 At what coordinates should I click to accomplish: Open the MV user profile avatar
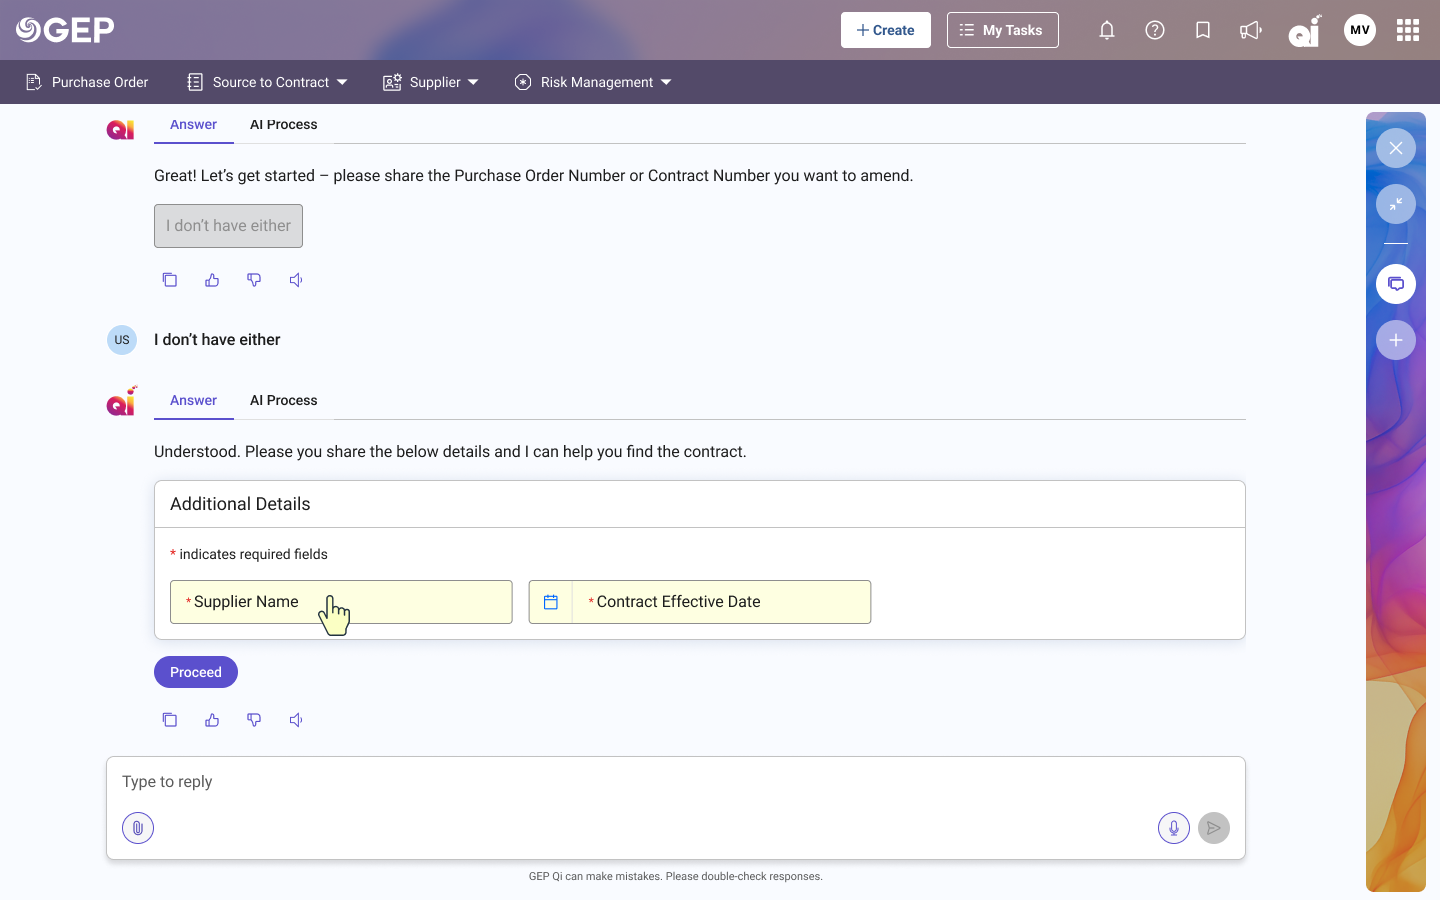(x=1360, y=30)
